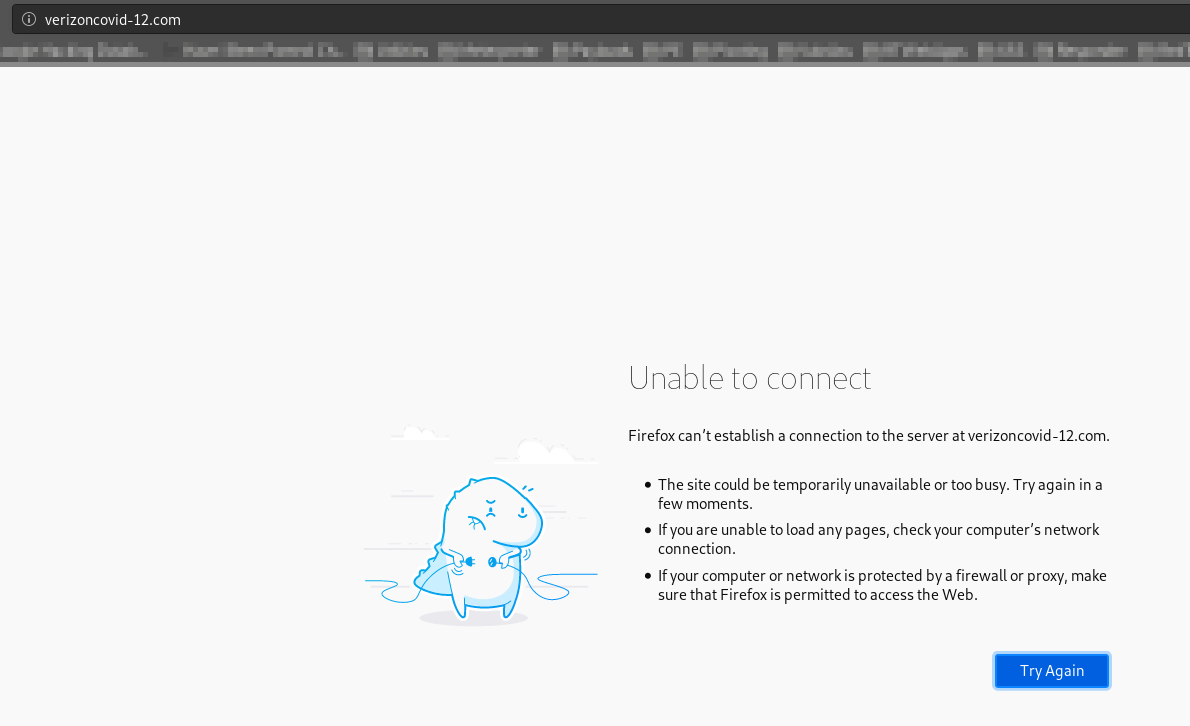The height and width of the screenshot is (726, 1190).
Task: Click the "Firefox can't establish a connection" sentence
Action: 868,435
